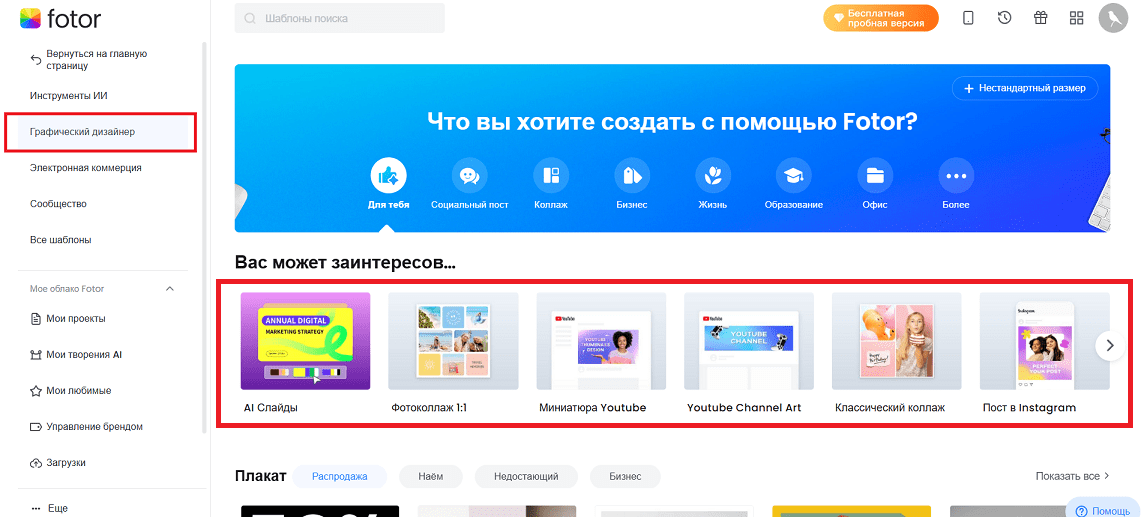The height and width of the screenshot is (517, 1144).
Task: Open the history clock icon
Action: point(1005,18)
